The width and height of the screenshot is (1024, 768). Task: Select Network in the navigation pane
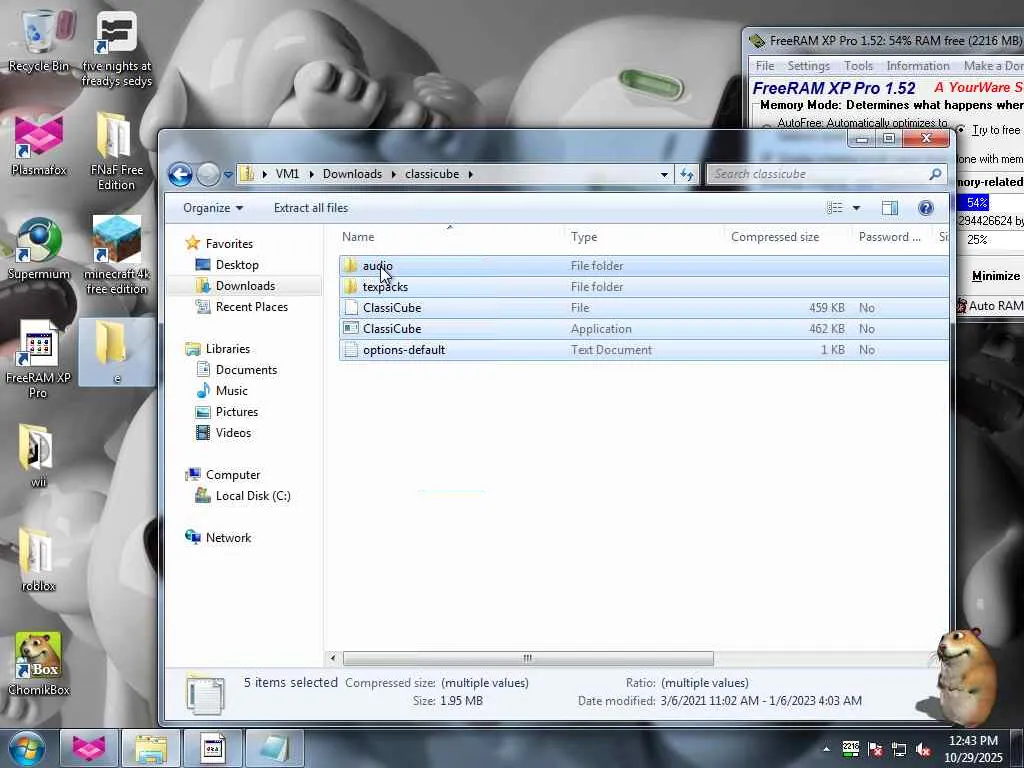tap(228, 537)
